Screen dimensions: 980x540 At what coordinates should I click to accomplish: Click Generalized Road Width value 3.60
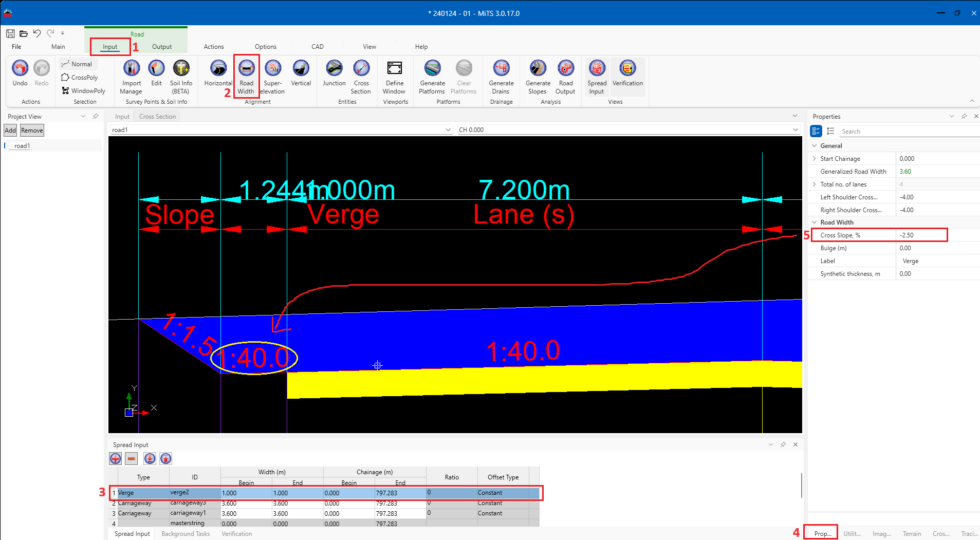tap(905, 171)
